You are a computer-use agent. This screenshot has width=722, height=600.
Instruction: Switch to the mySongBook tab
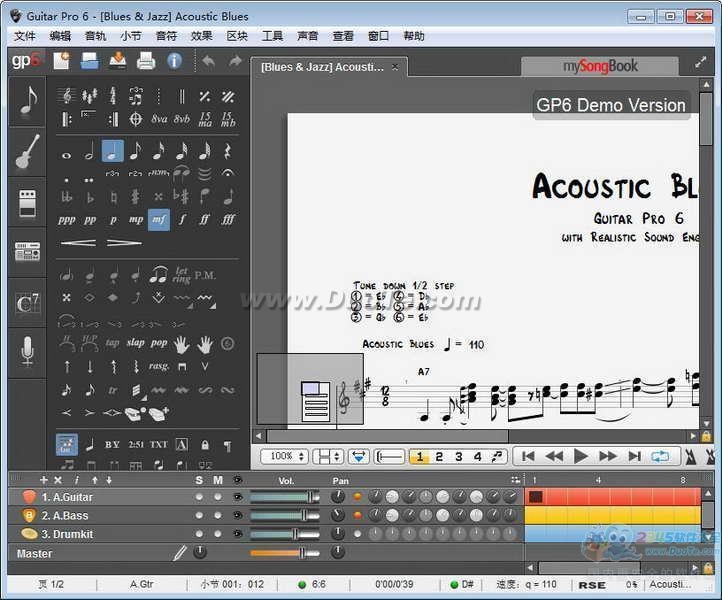click(x=600, y=66)
